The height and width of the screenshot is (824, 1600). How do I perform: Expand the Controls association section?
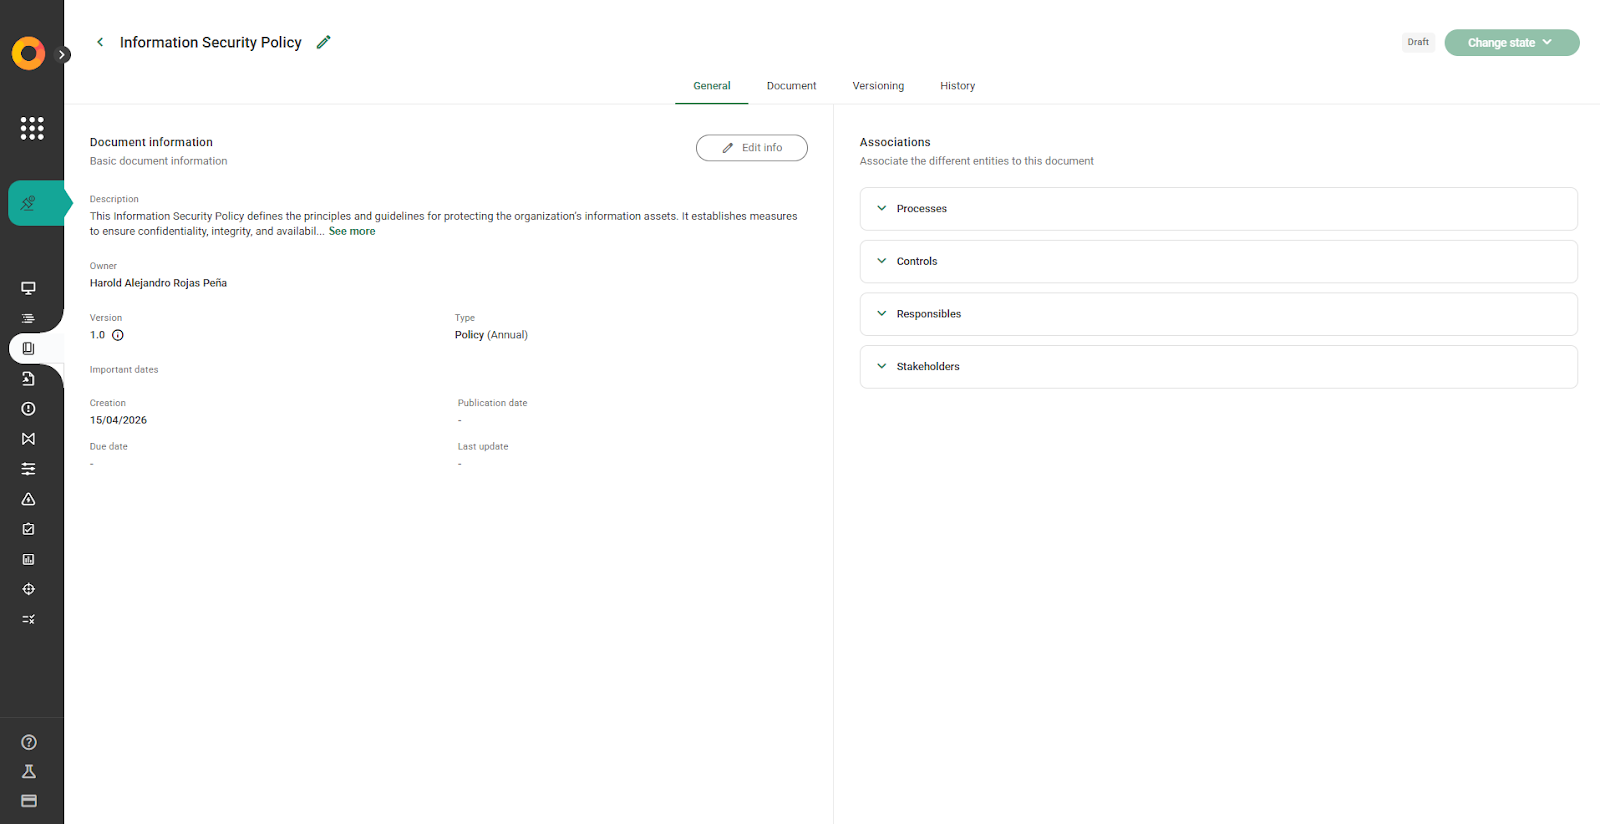click(1218, 261)
